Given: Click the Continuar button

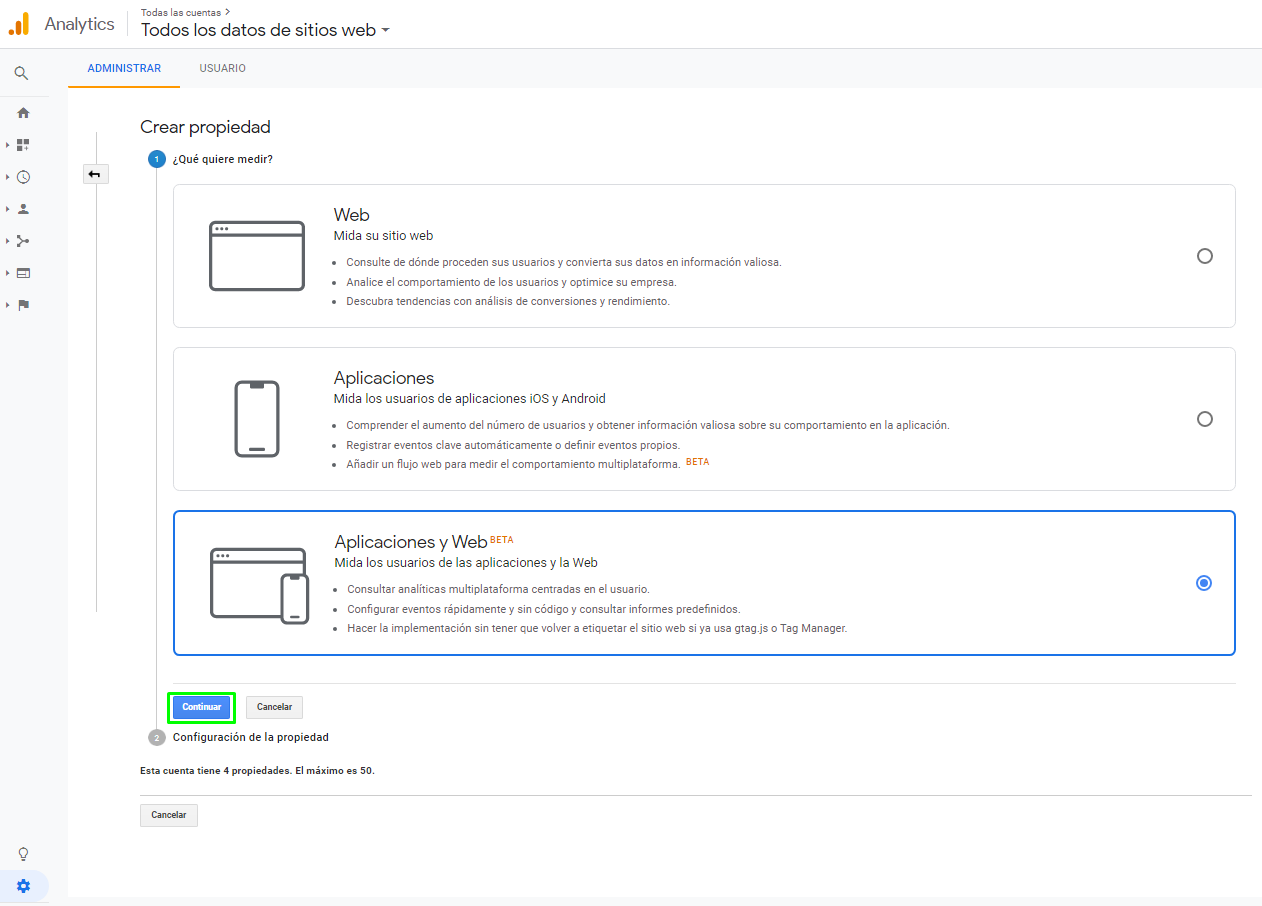Looking at the screenshot, I should [x=200, y=707].
